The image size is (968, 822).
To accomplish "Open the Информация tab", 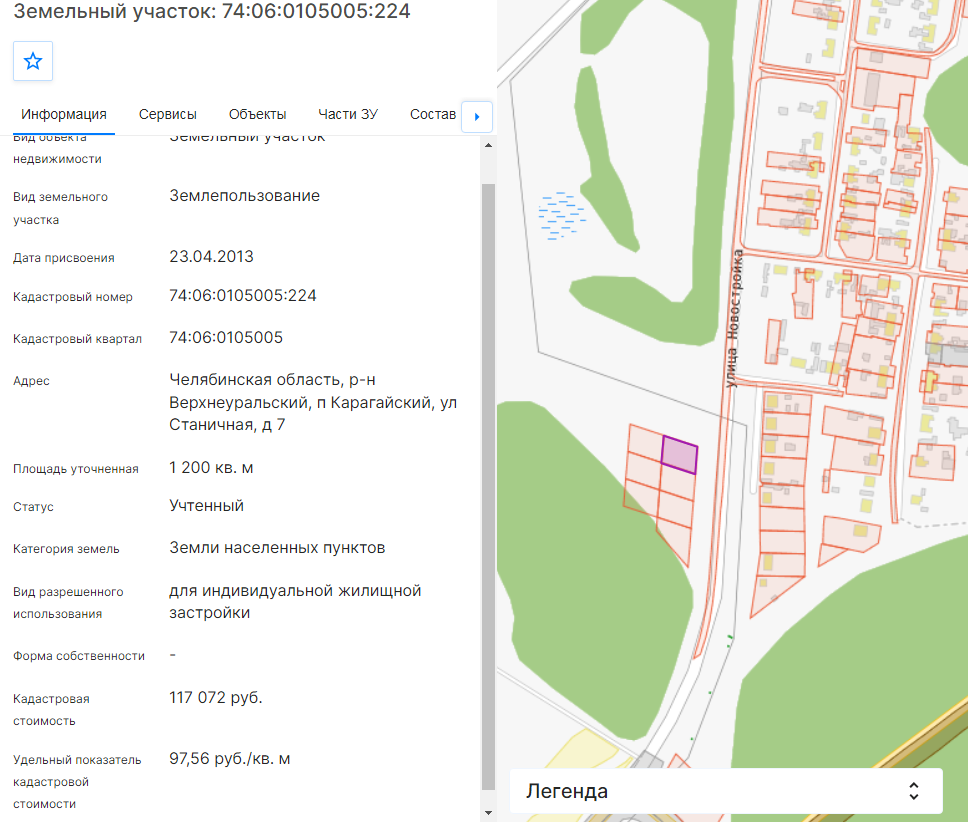I will 64,115.
